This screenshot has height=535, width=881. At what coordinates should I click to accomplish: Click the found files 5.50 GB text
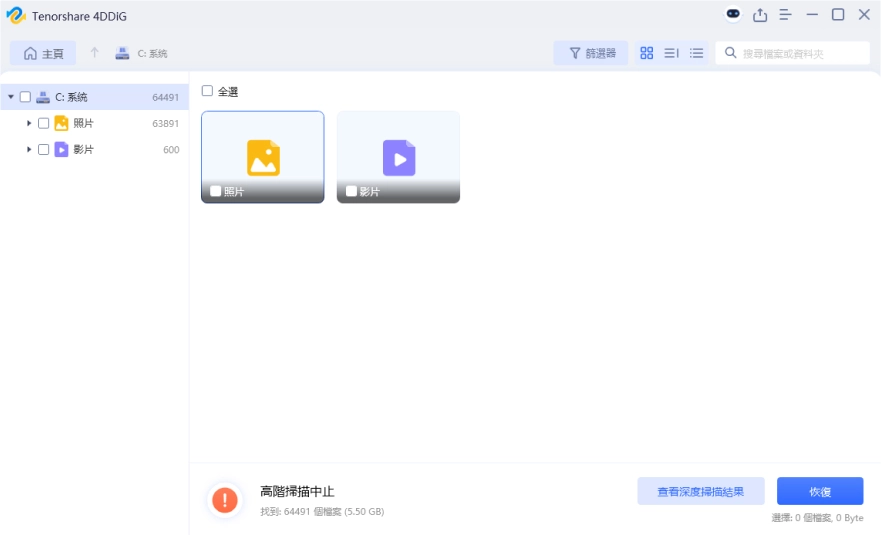[x=323, y=511]
